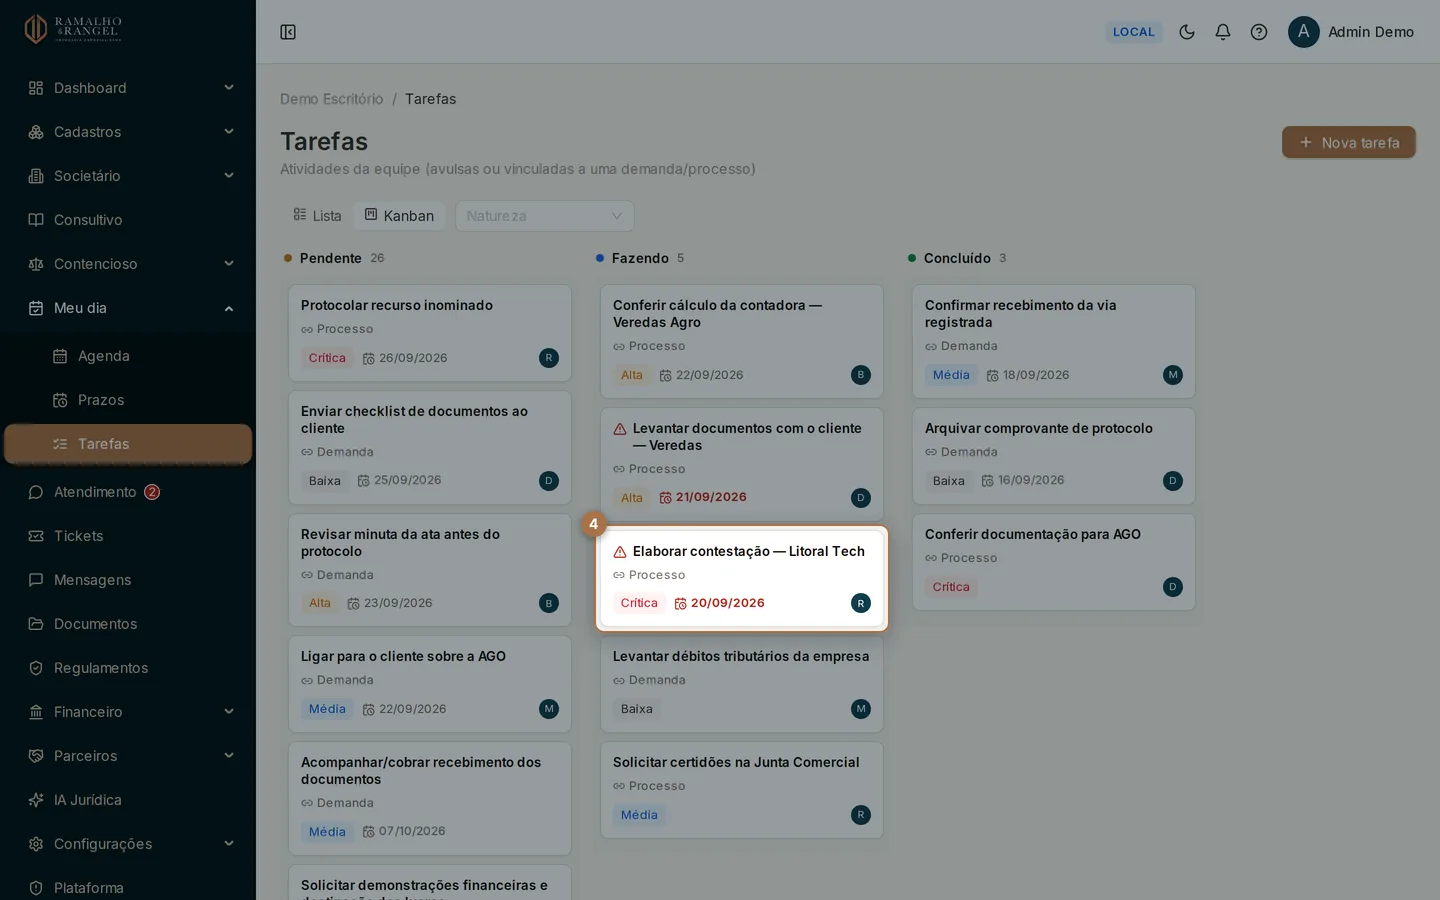Click the Parceiros handshake icon
This screenshot has height=900, width=1440.
point(36,756)
